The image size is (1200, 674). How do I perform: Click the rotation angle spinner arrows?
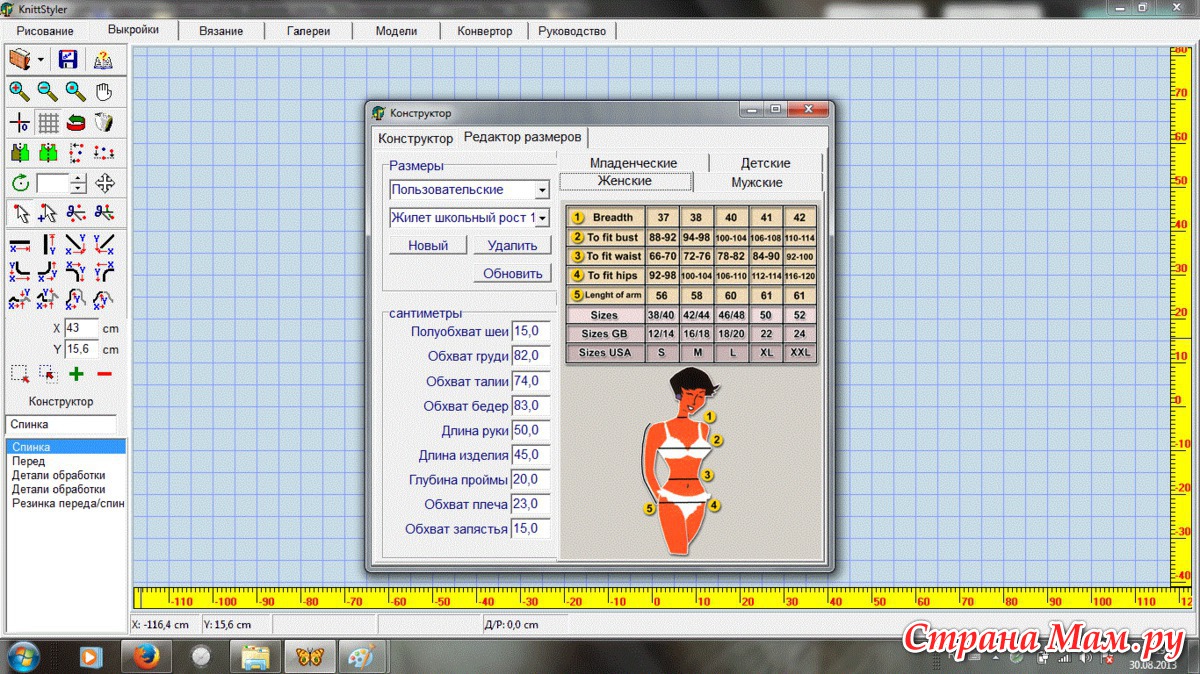(78, 184)
